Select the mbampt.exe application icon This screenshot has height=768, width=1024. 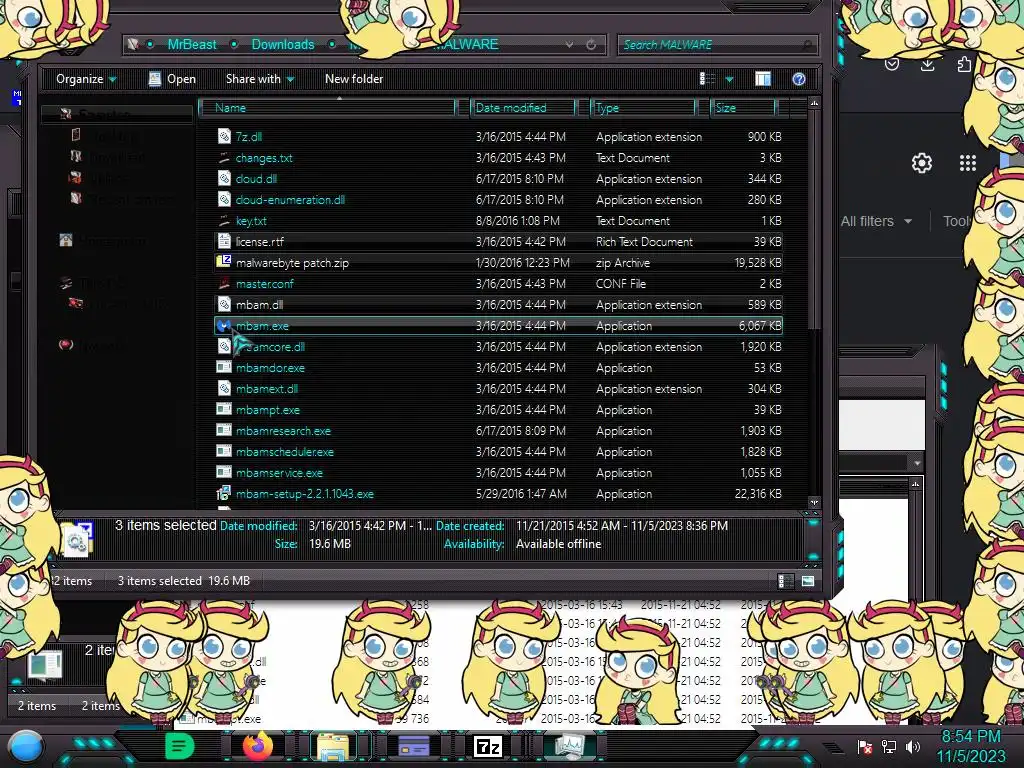224,409
